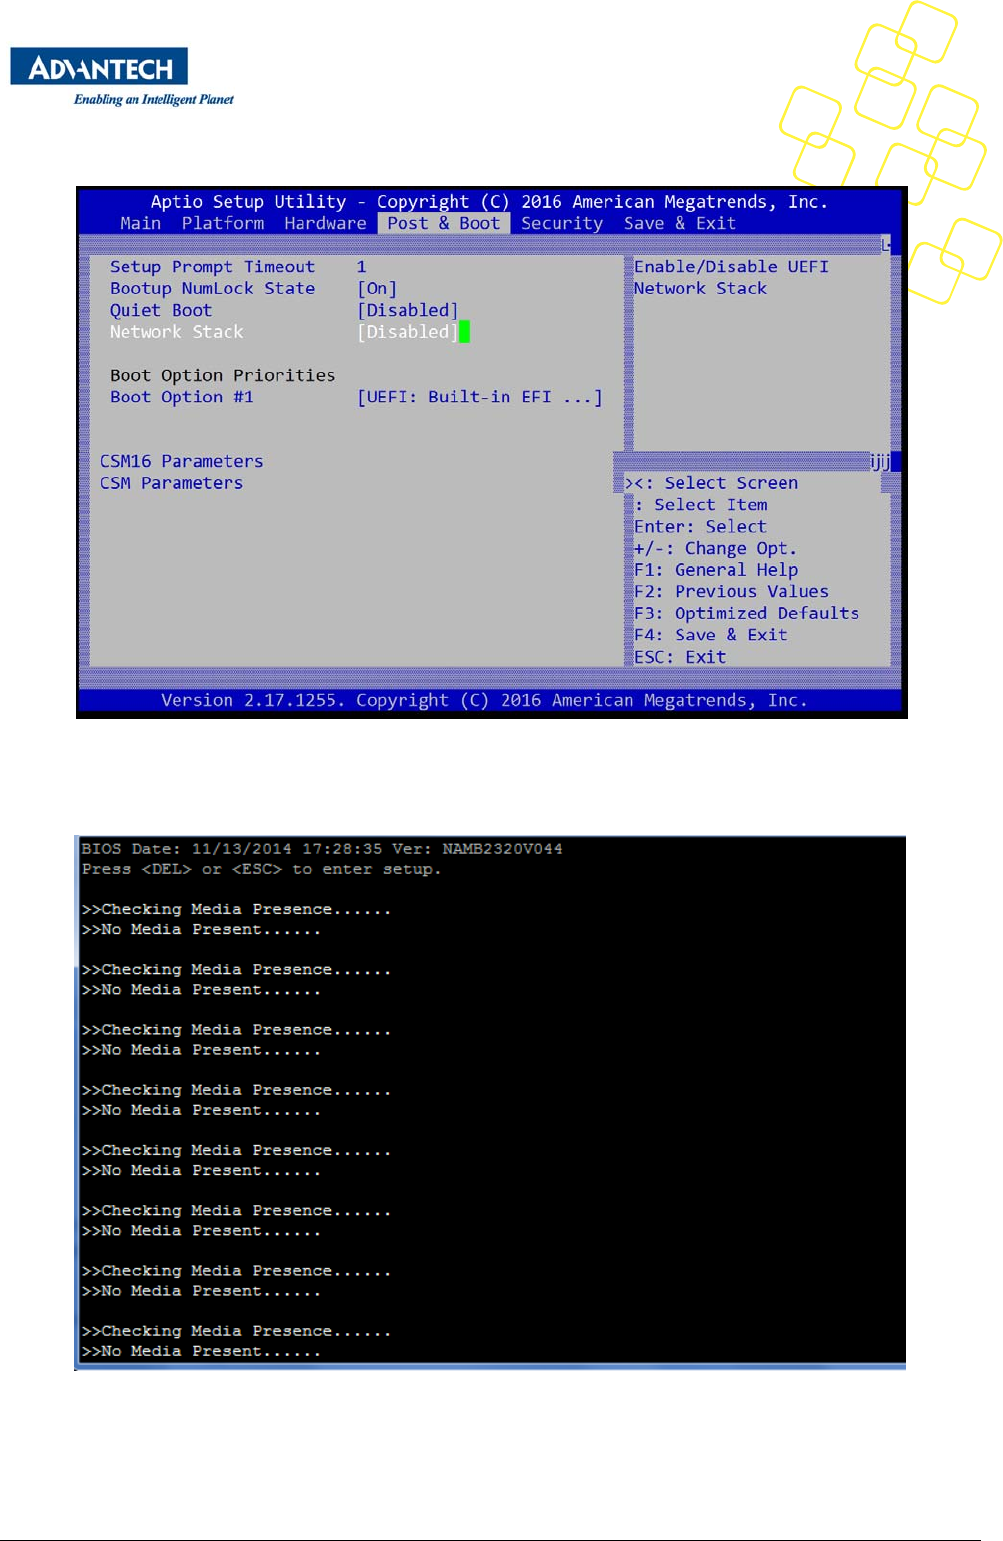
Task: Click the ESC: Exit help line
Action: coord(680,657)
